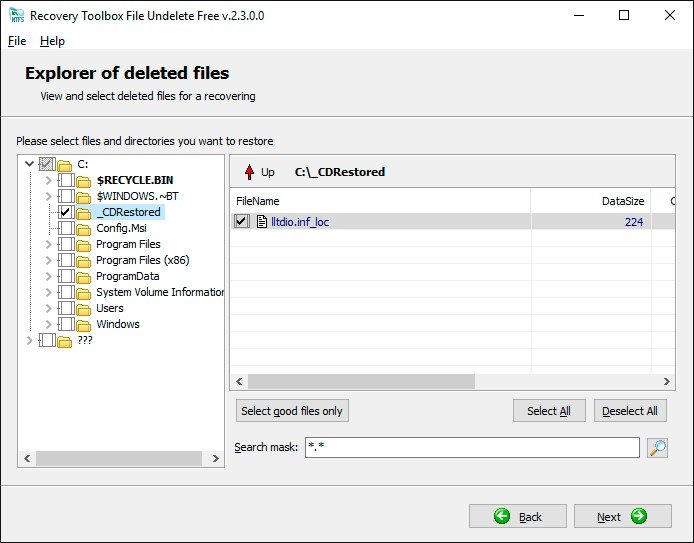Click the Select All button

click(x=549, y=411)
